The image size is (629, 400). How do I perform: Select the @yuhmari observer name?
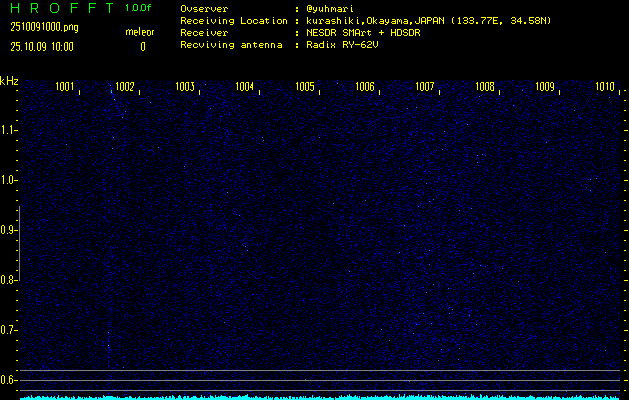tap(330, 8)
